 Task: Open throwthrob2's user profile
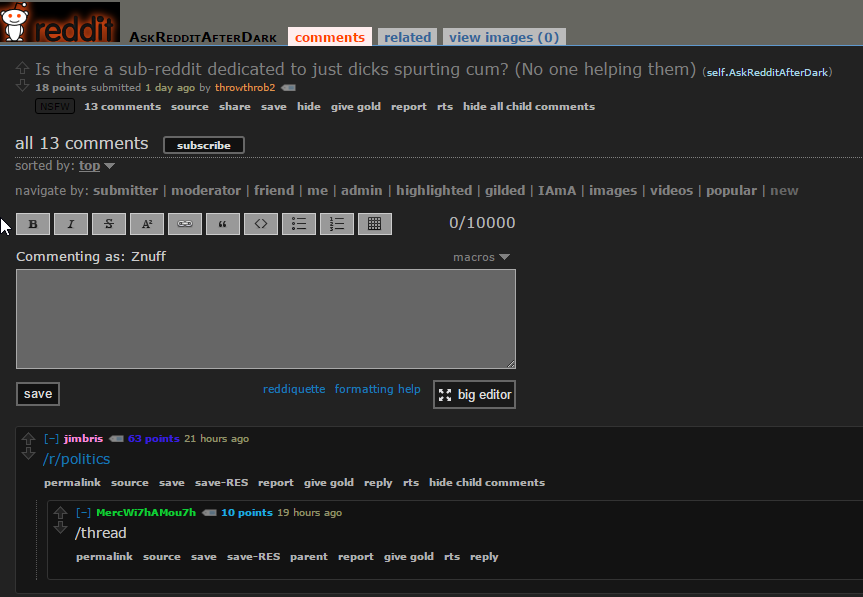tap(245, 87)
